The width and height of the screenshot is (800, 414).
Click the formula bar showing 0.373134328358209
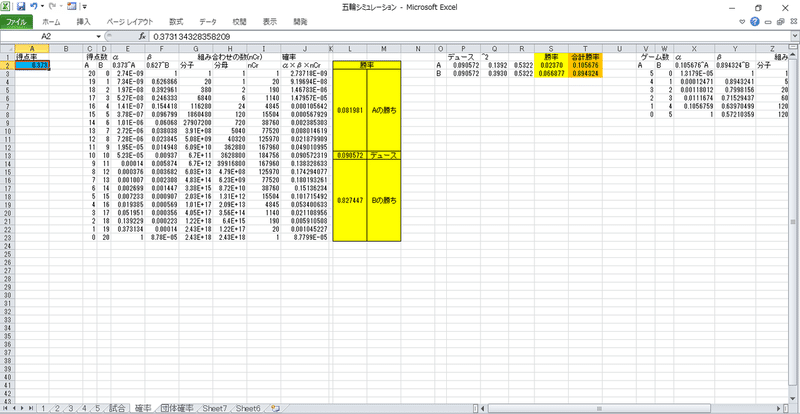(469, 37)
